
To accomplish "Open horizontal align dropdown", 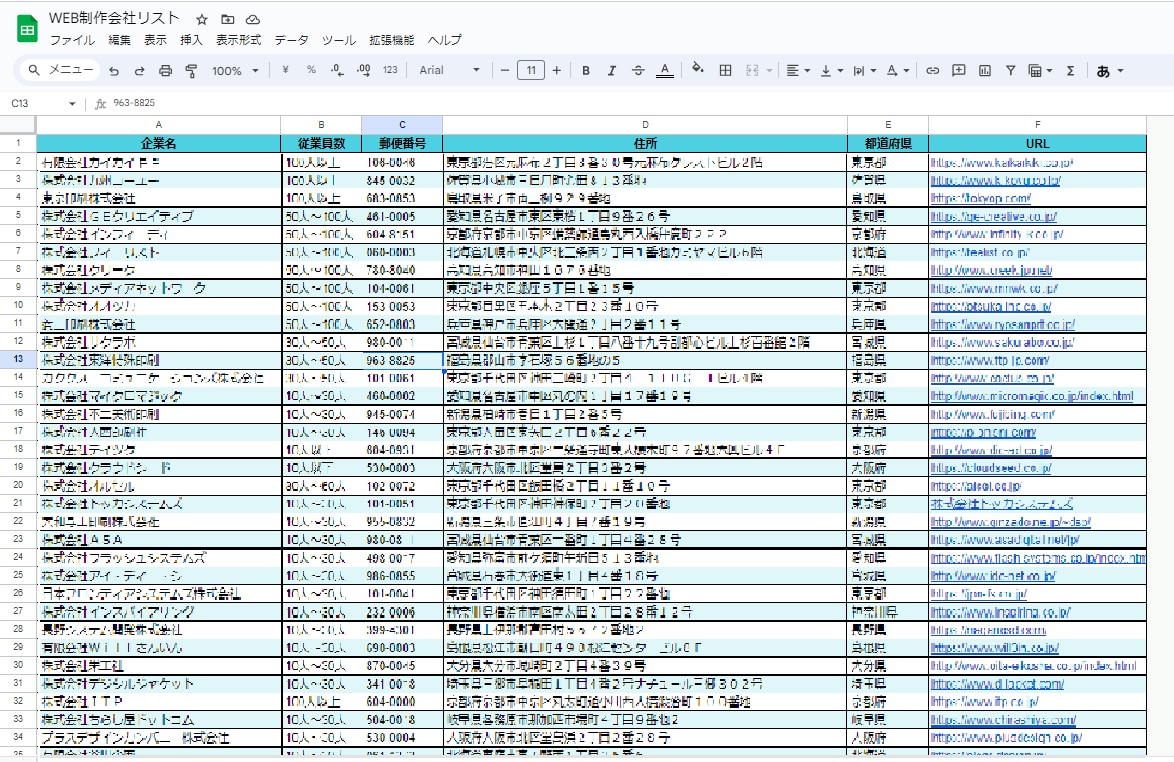I will (798, 70).
